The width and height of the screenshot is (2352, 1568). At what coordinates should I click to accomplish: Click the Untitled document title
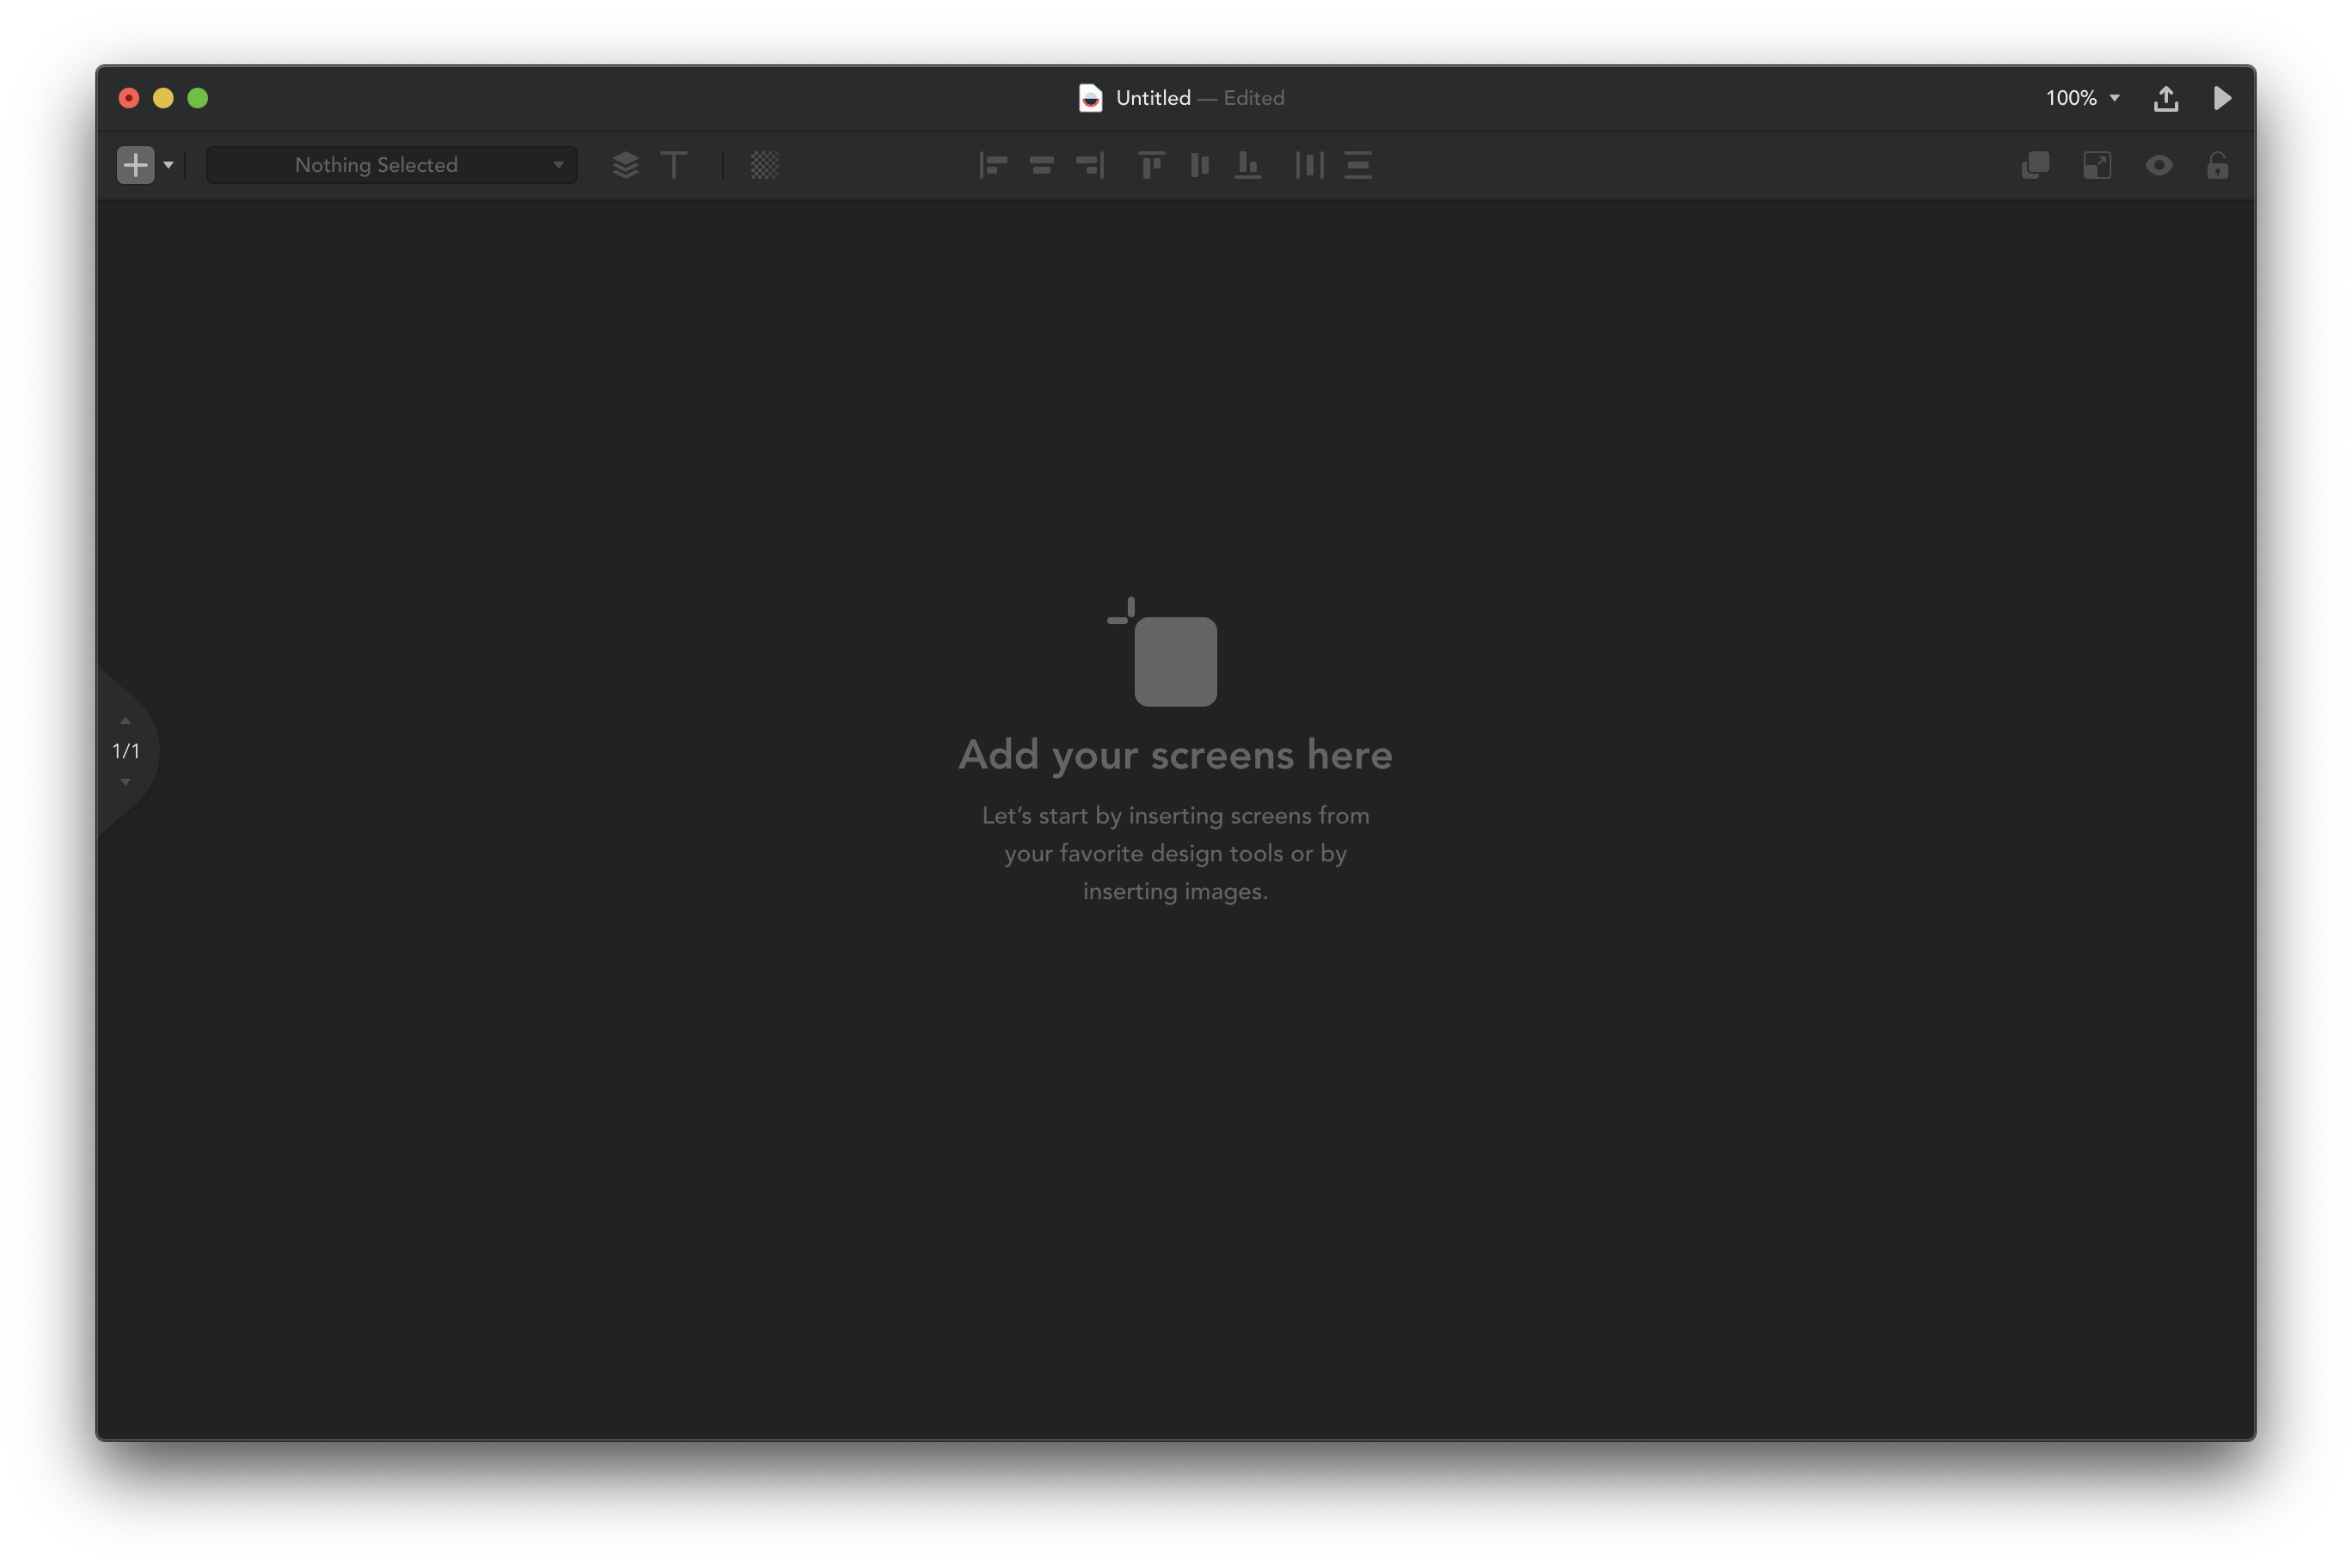pos(1153,98)
